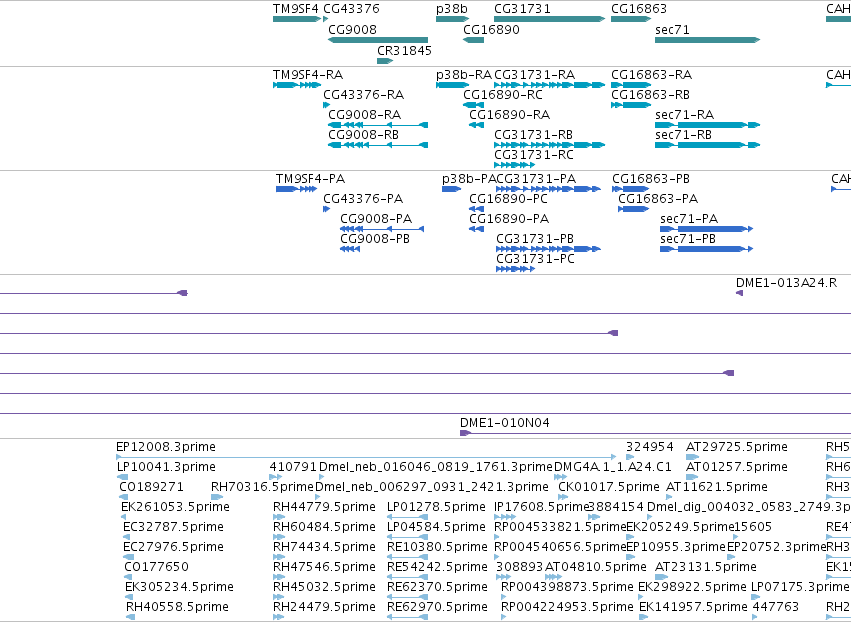Click EST RE10380.5prime

tap(437, 547)
